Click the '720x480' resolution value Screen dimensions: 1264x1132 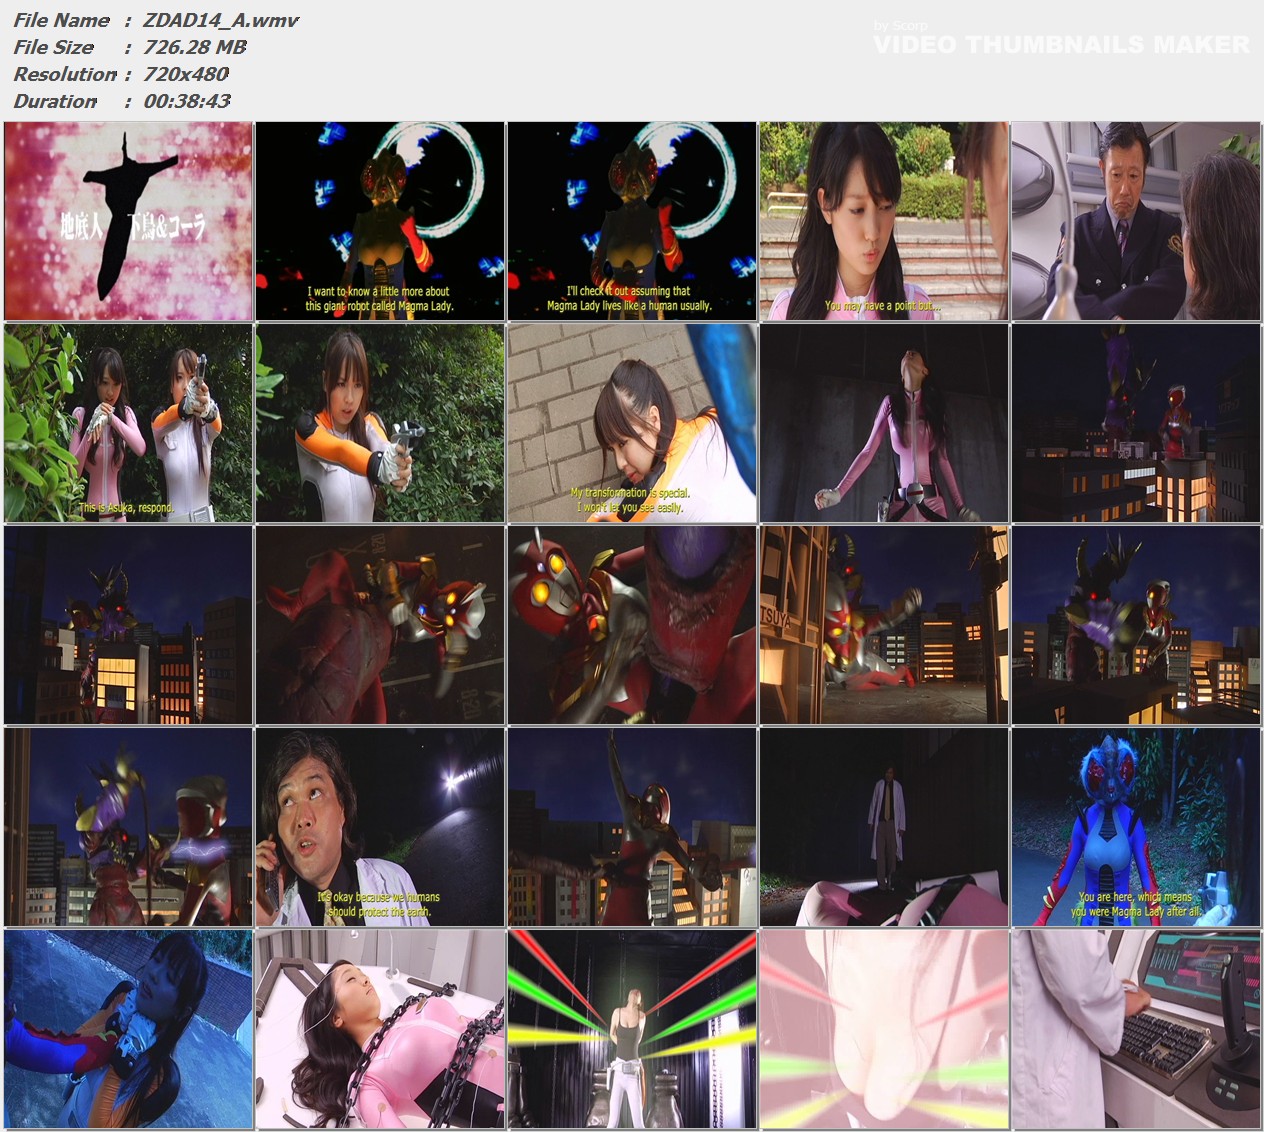(x=186, y=74)
